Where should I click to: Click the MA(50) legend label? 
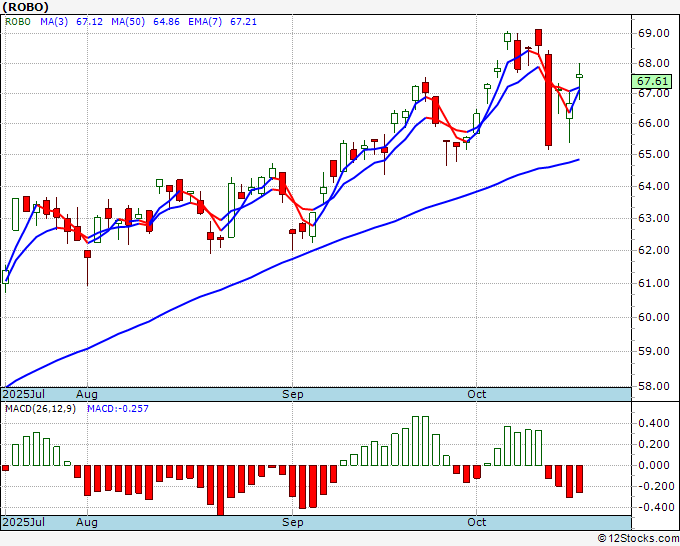tap(128, 22)
